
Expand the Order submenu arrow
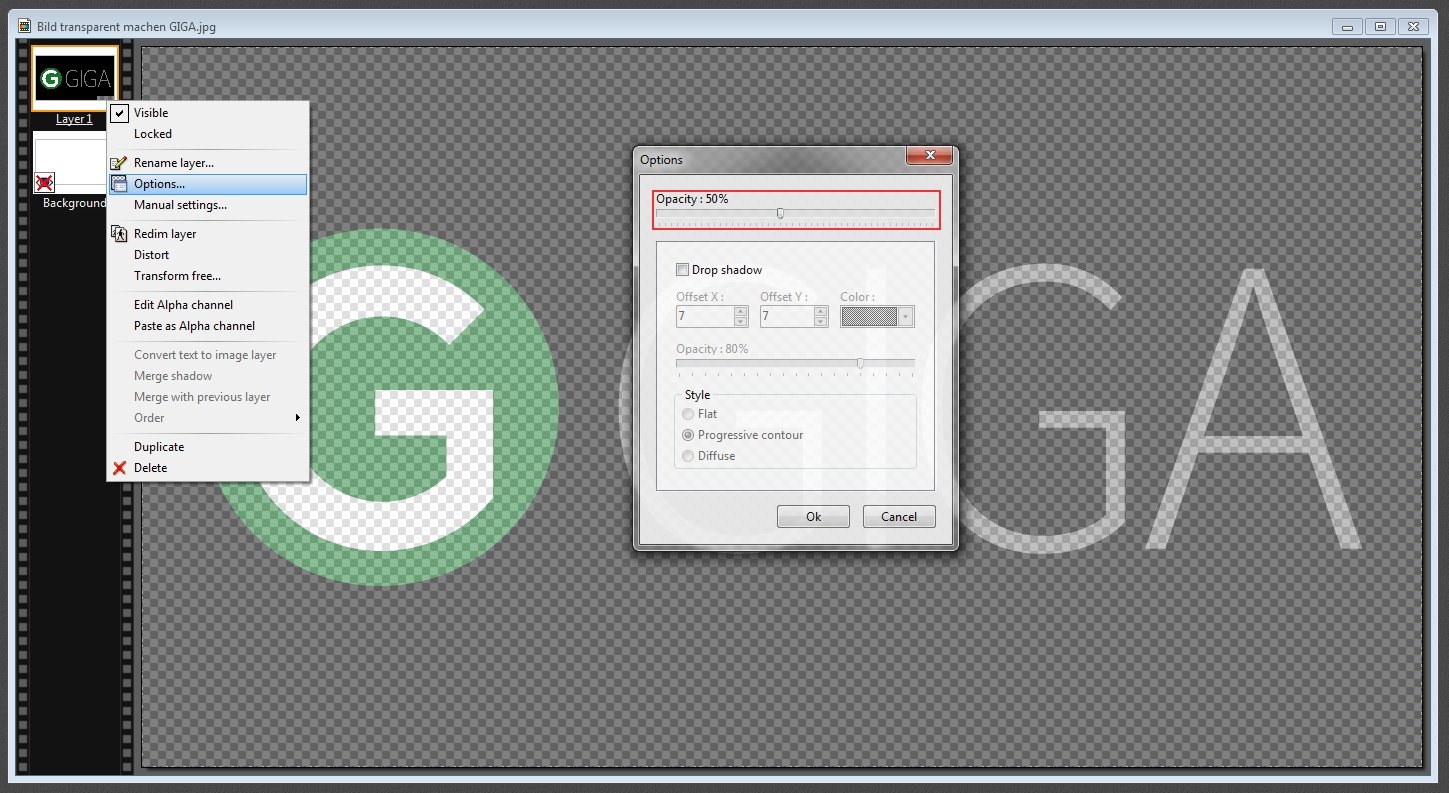pyautogui.click(x=297, y=418)
